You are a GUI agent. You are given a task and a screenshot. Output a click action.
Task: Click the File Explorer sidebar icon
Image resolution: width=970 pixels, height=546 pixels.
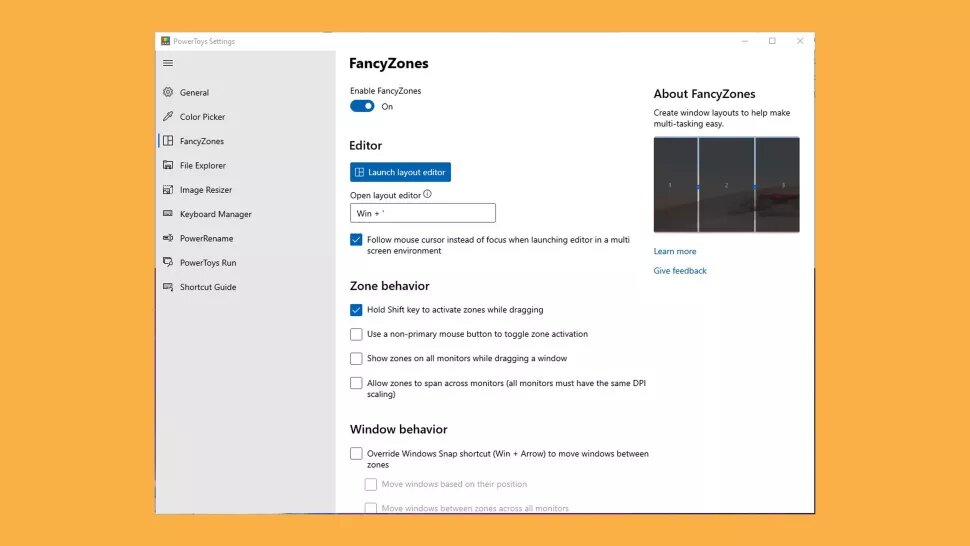click(x=168, y=166)
